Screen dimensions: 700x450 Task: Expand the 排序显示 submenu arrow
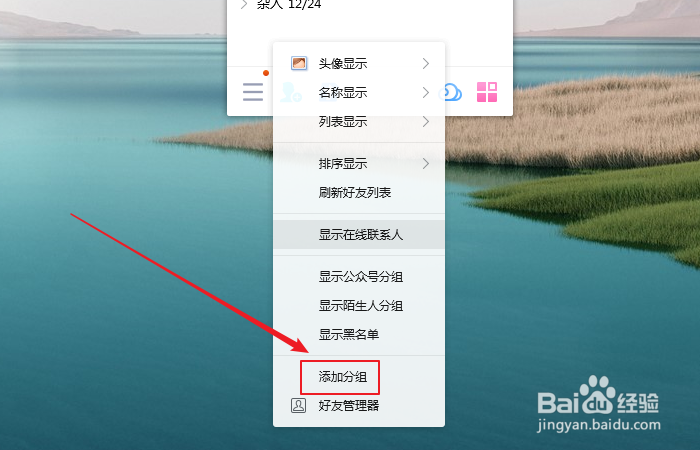425,164
